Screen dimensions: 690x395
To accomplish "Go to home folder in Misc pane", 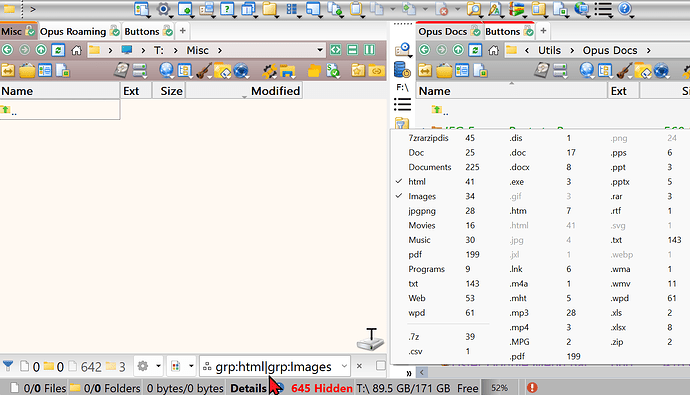I will click(76, 50).
